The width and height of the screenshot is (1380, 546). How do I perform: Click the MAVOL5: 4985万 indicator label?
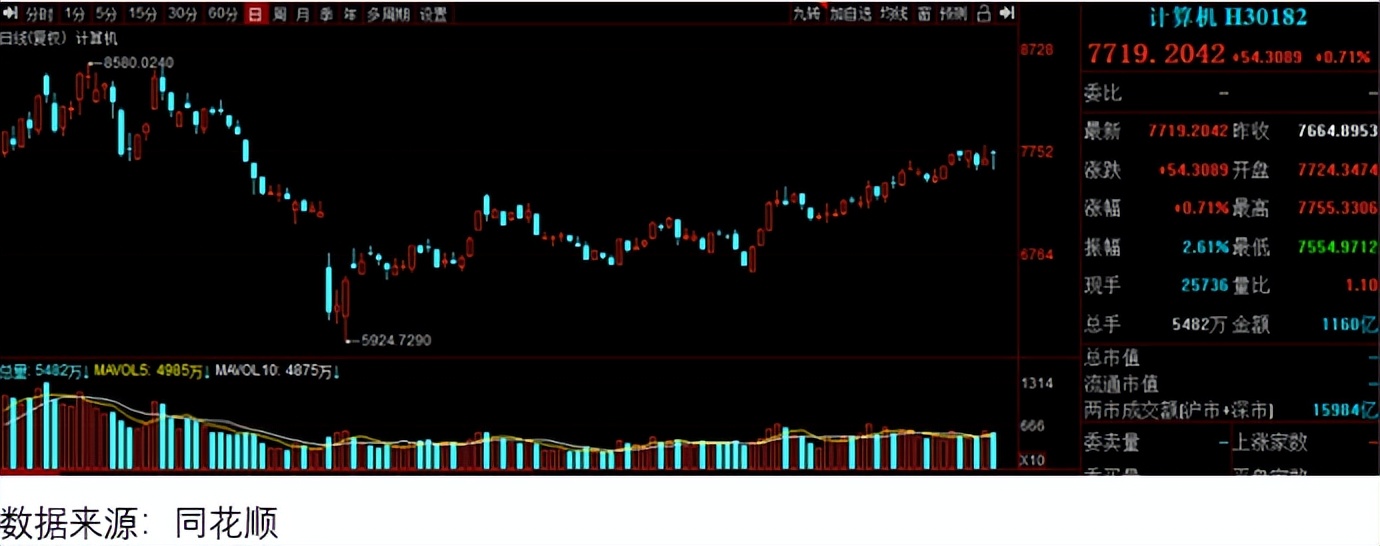pos(150,371)
